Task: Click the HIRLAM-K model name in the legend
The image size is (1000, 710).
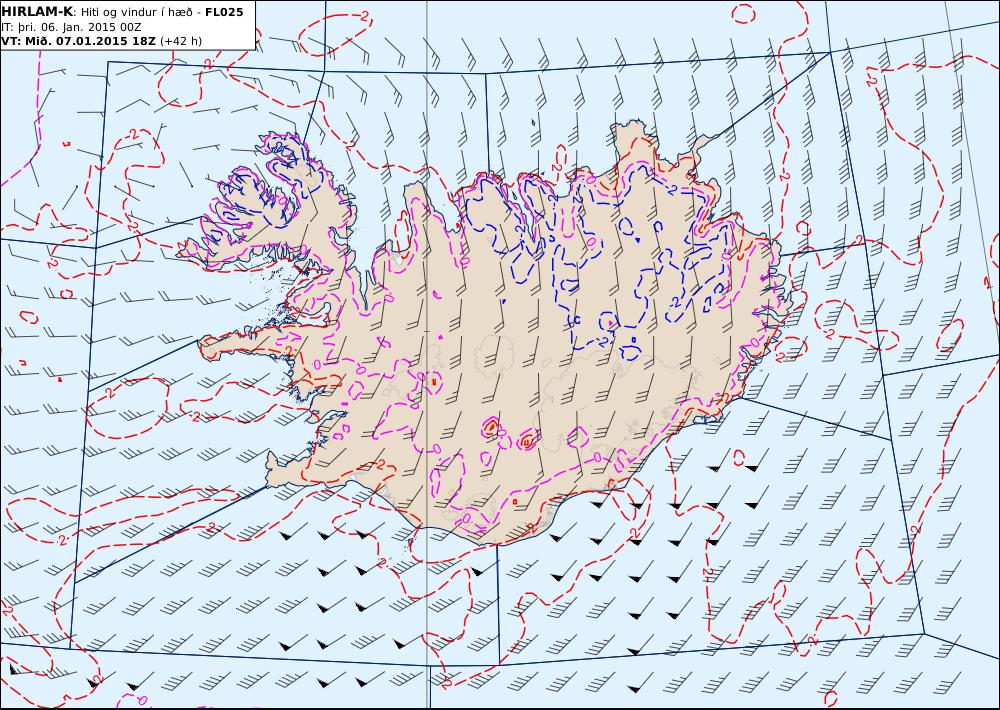Action: pos(37,12)
